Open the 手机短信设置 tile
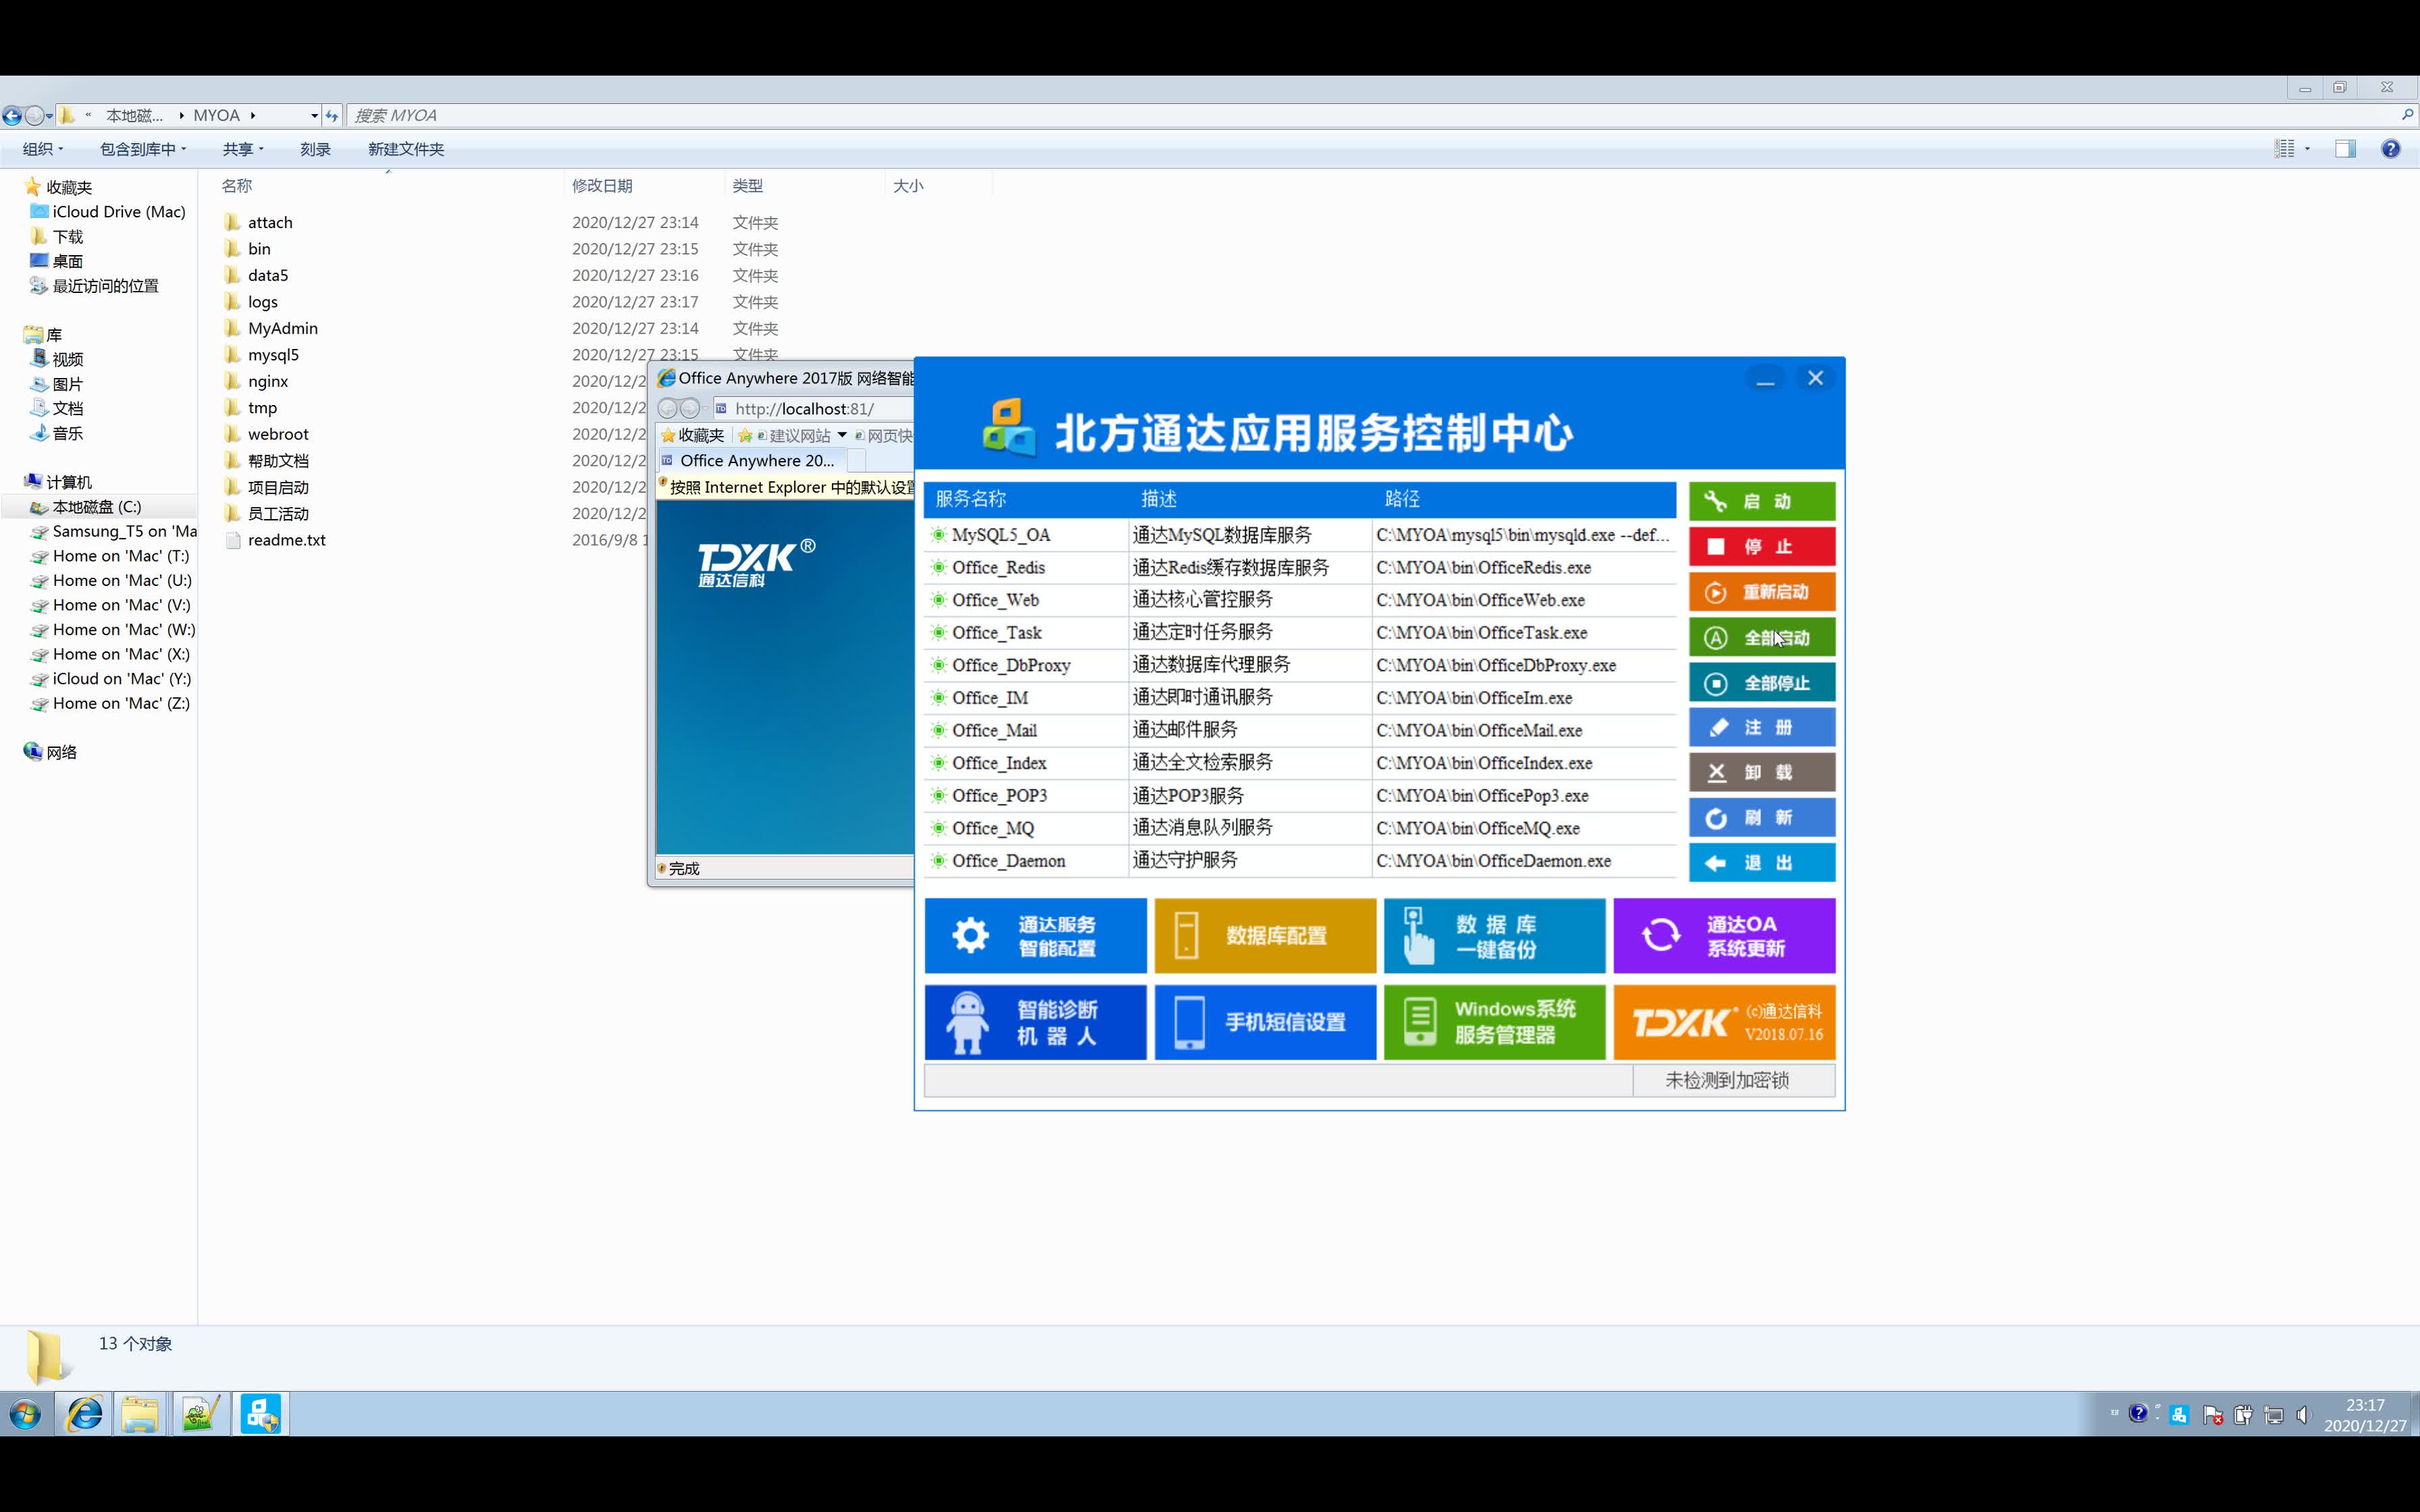The image size is (2420, 1512). [1265, 1022]
